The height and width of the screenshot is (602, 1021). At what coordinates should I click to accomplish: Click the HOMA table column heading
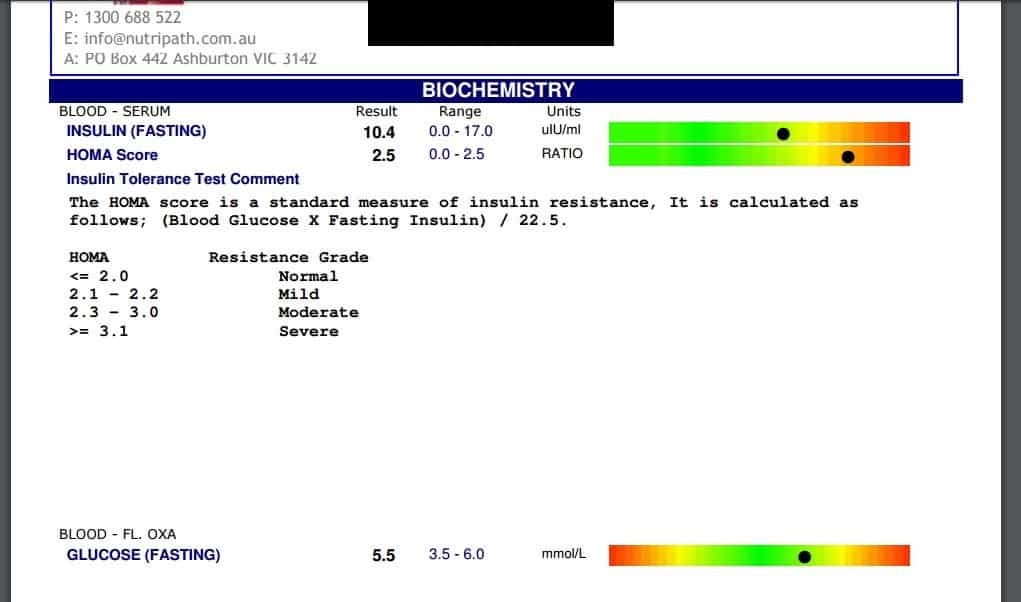89,257
